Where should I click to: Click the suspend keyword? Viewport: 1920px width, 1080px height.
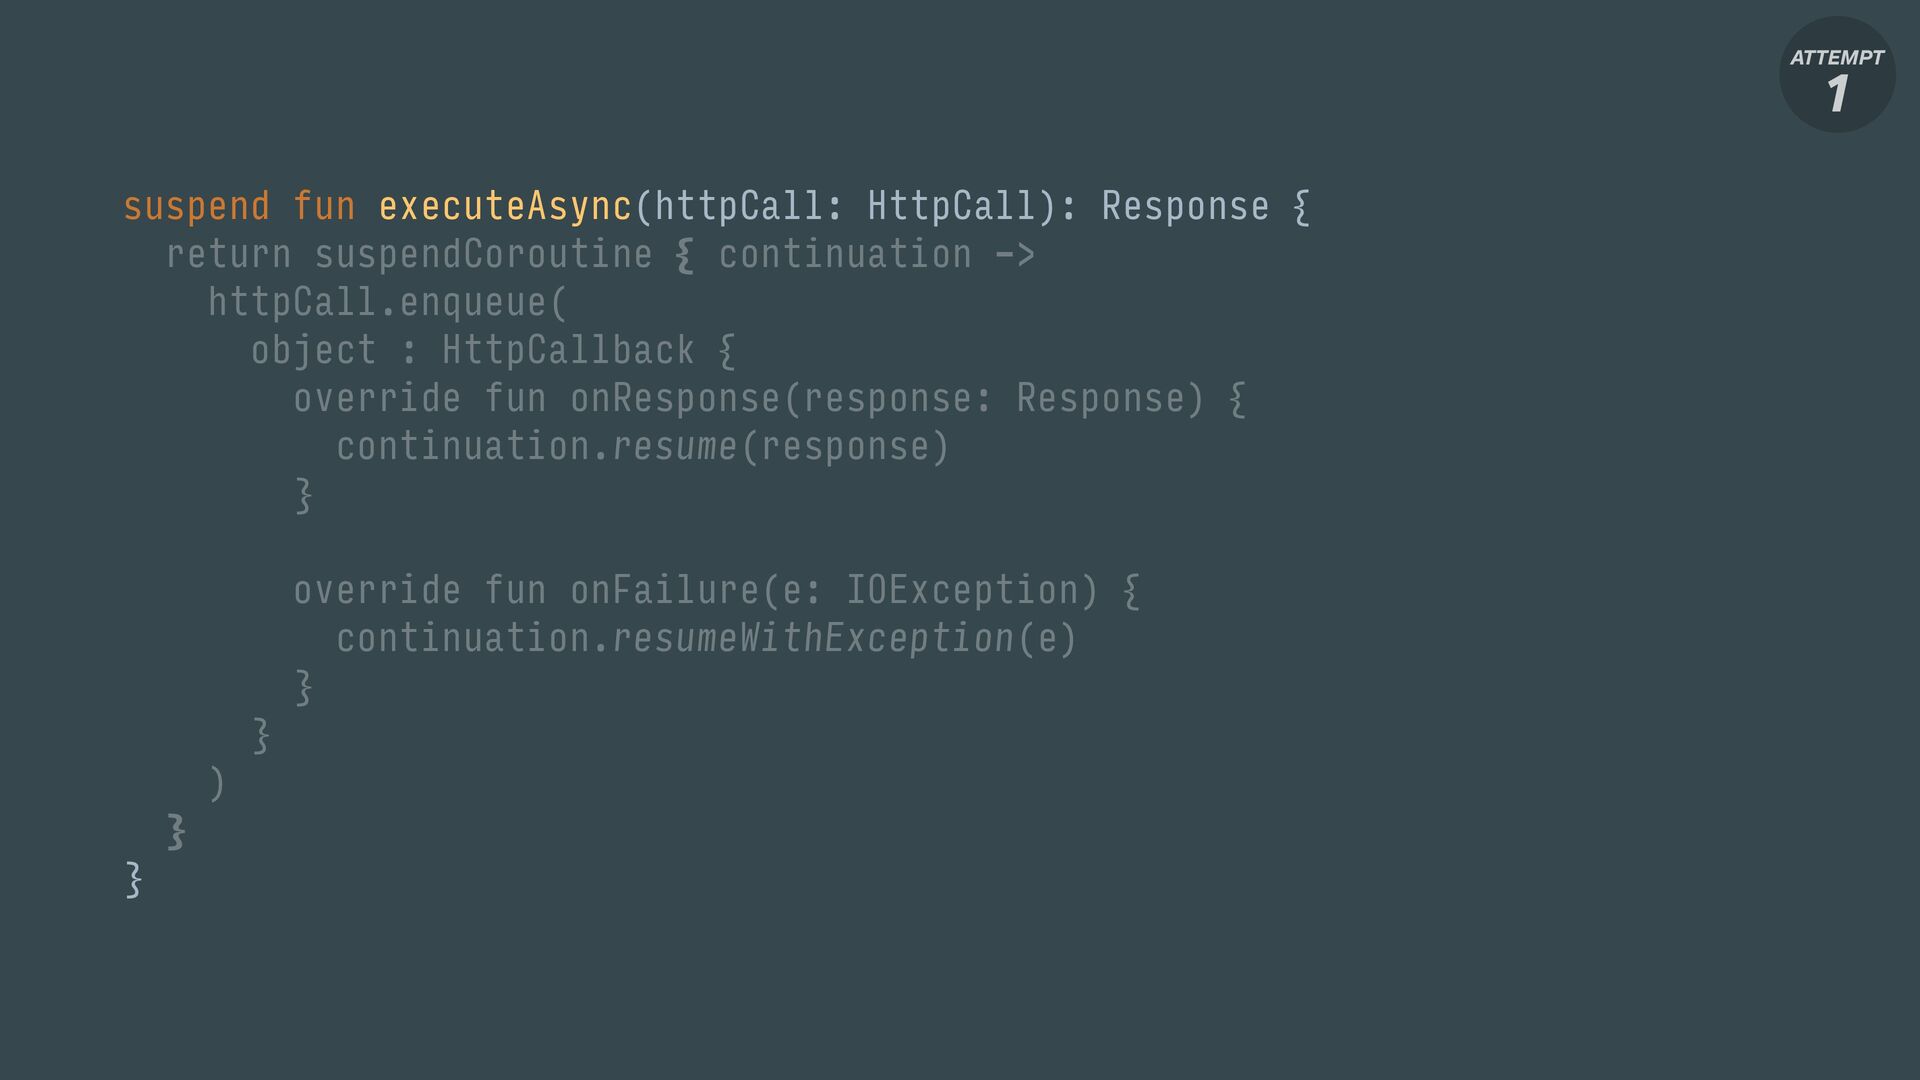point(196,208)
